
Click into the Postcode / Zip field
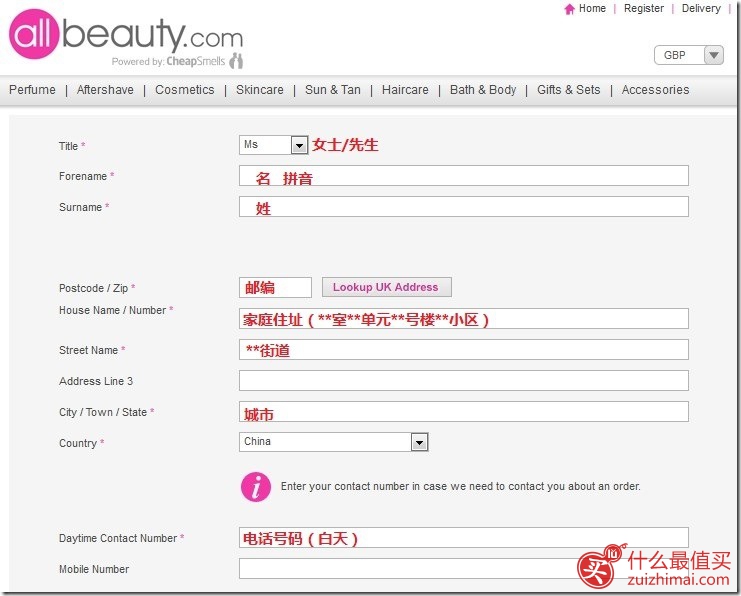(x=275, y=287)
